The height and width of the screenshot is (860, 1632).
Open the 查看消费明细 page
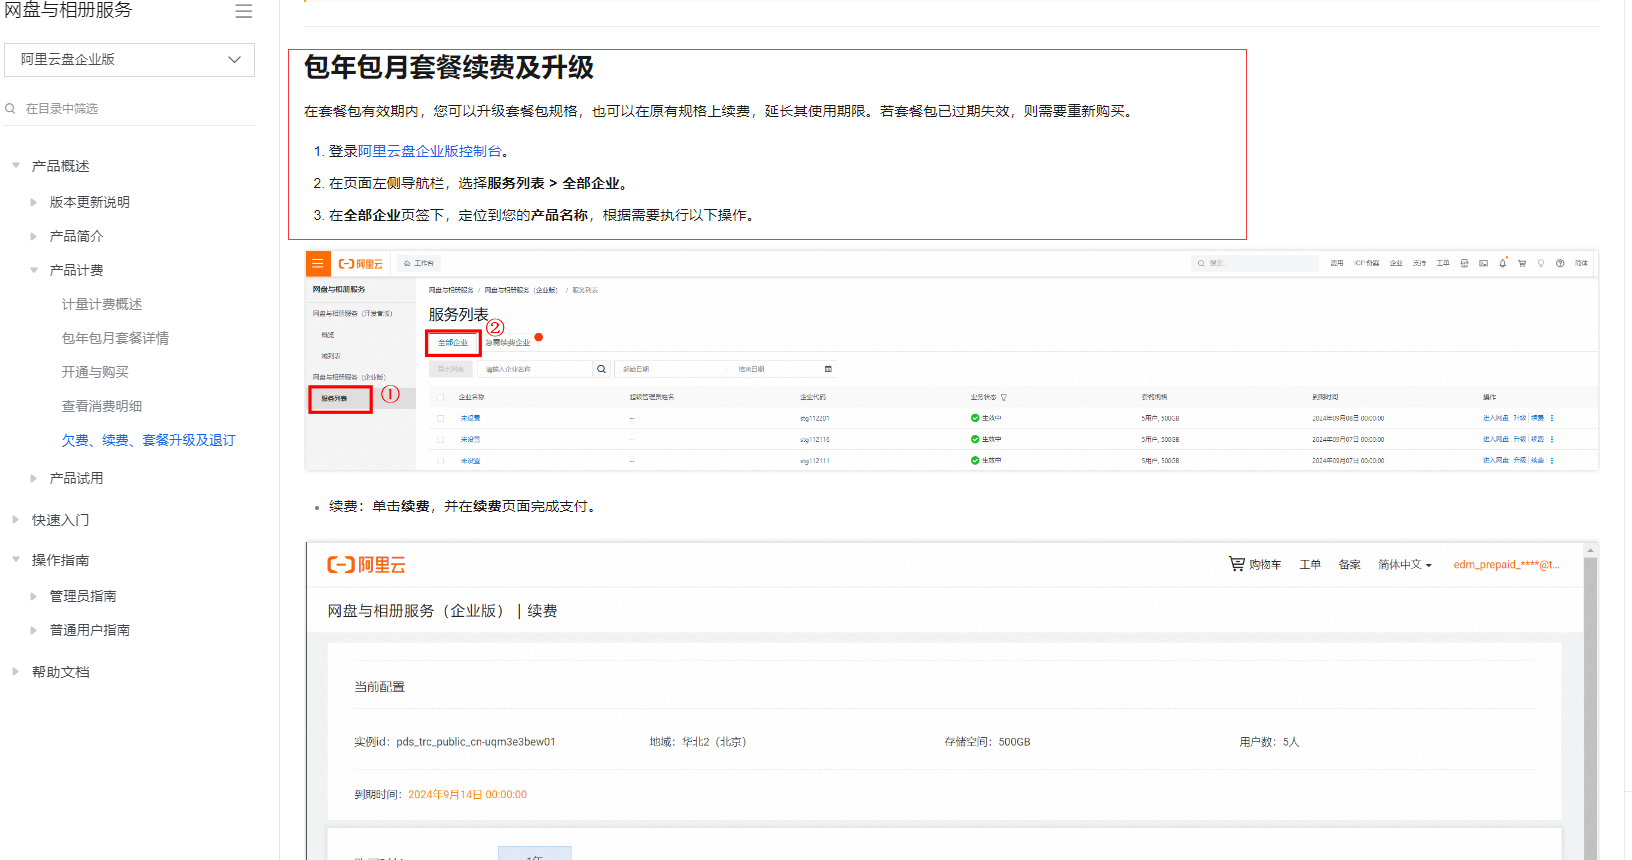click(x=102, y=406)
